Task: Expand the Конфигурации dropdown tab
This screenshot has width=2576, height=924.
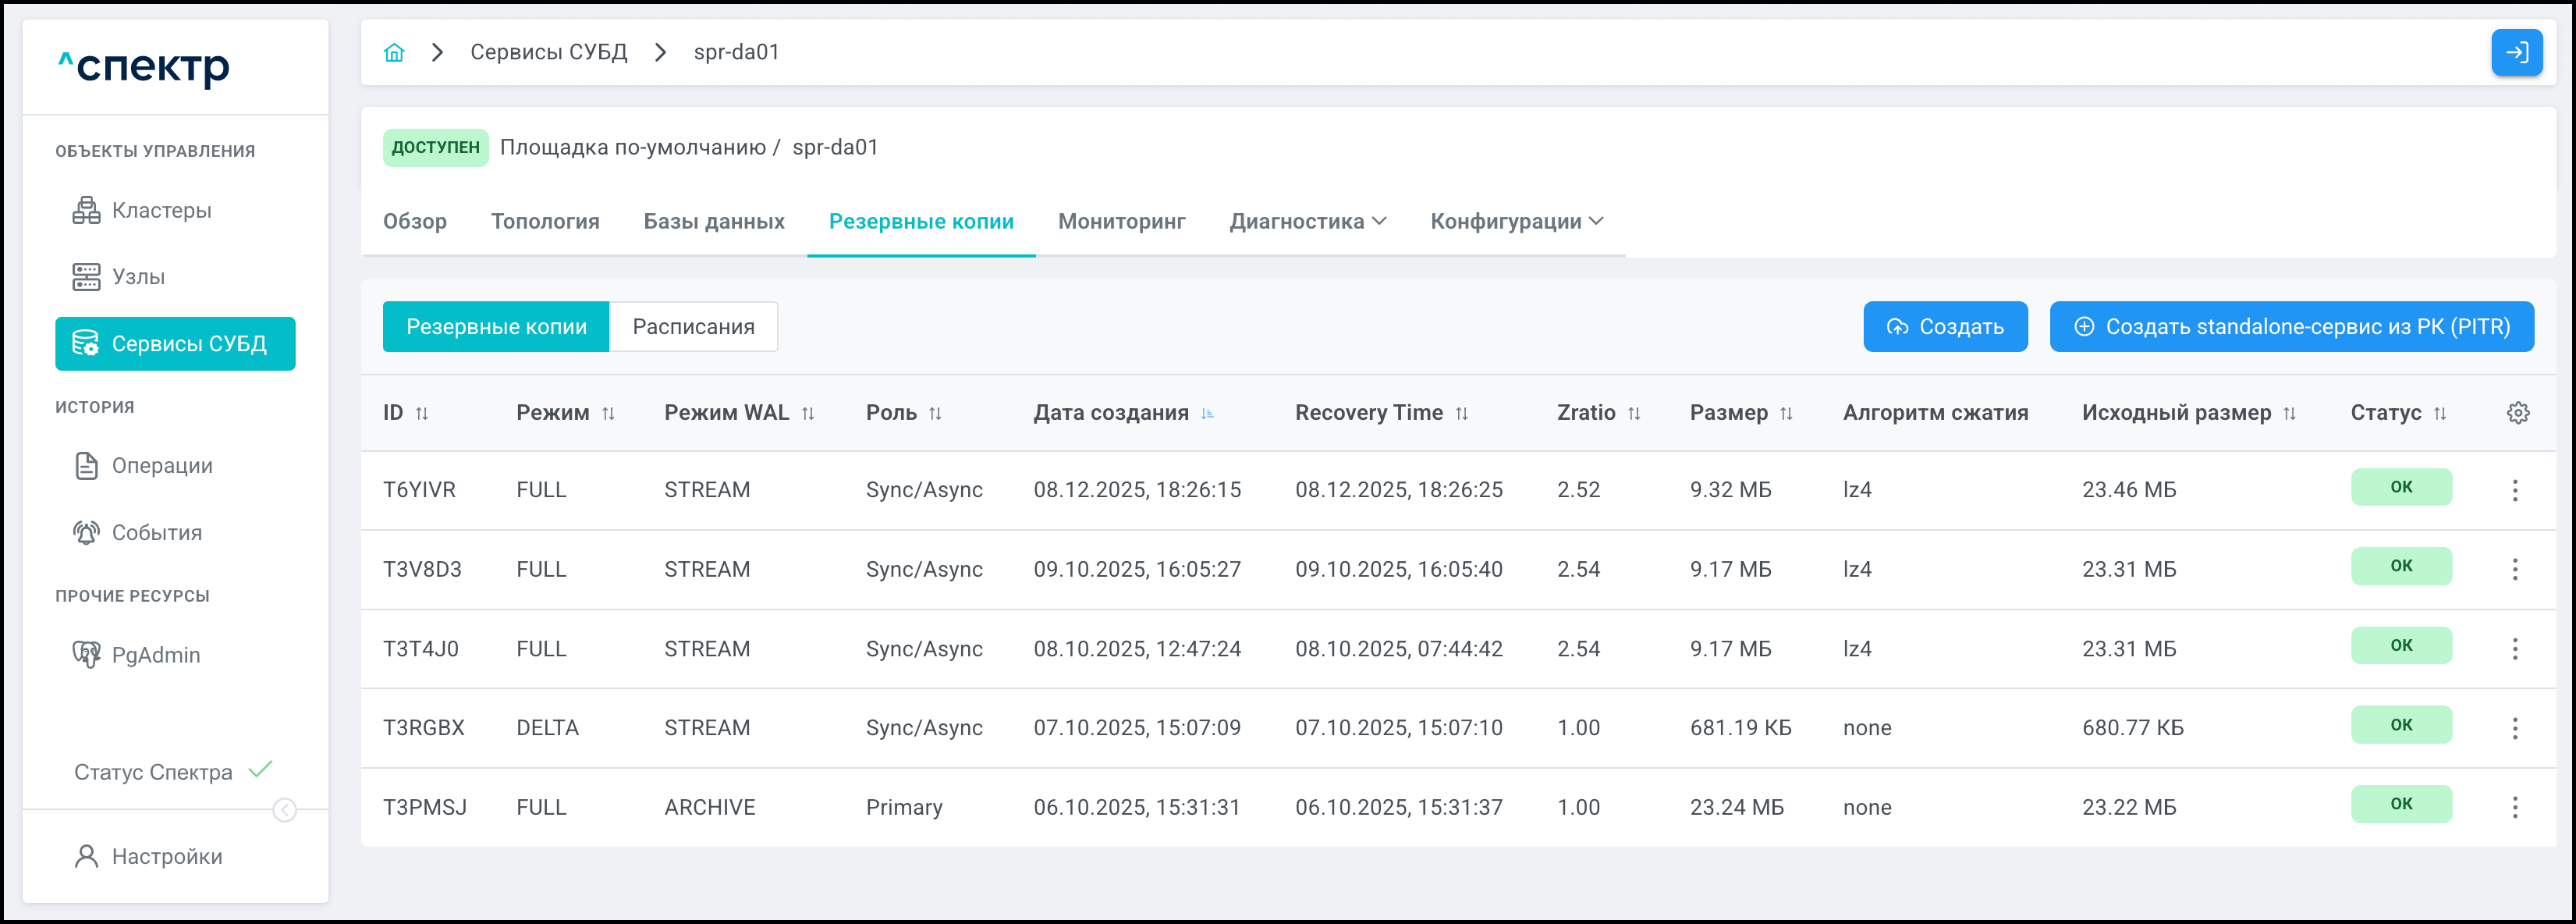Action: 1516,221
